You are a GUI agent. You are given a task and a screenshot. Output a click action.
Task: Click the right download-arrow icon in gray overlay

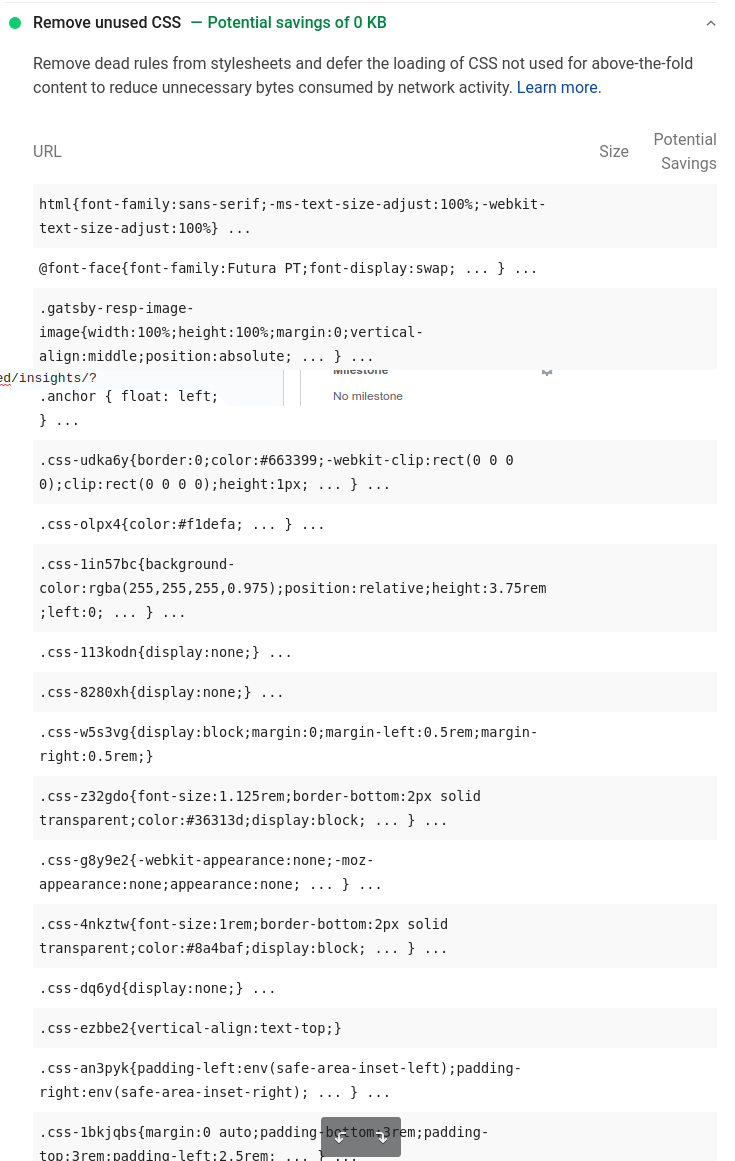(382, 1137)
